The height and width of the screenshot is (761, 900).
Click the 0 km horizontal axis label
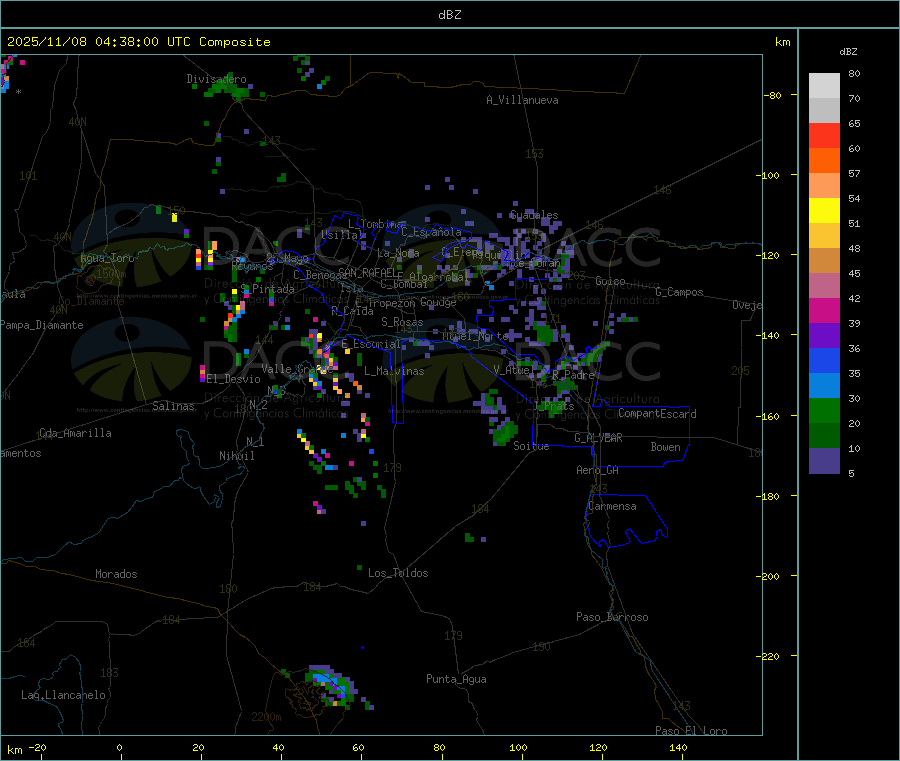[119, 747]
